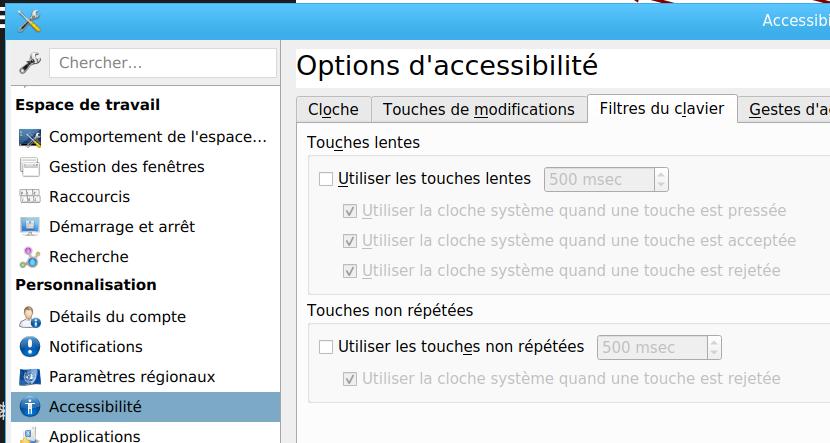Select Démarrage et arrêt icon
The width and height of the screenshot is (830, 443).
[30, 227]
